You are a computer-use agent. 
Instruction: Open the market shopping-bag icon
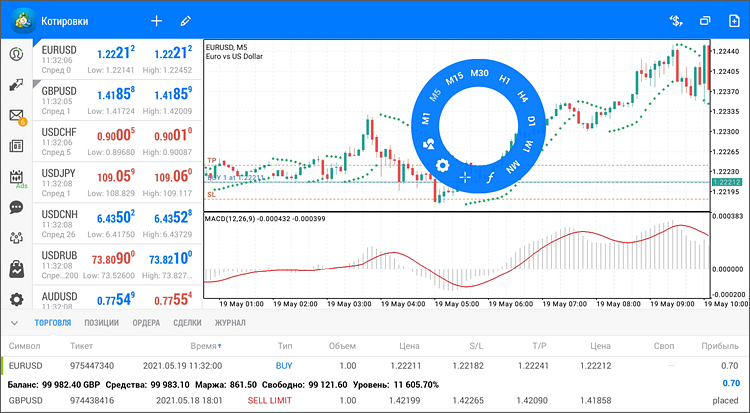[x=16, y=269]
